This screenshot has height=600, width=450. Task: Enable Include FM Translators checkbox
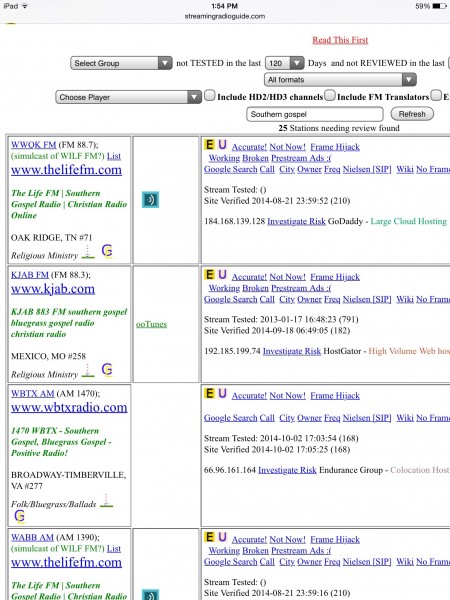click(330, 95)
